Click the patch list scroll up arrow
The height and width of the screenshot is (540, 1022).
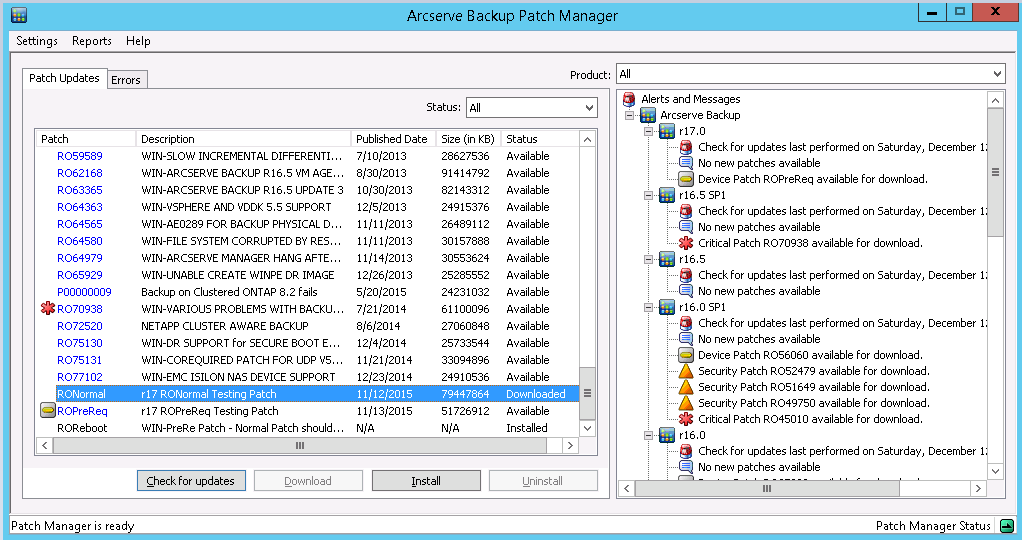(587, 140)
